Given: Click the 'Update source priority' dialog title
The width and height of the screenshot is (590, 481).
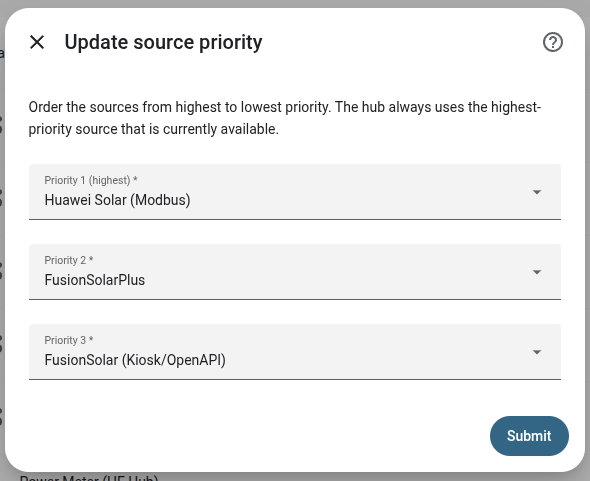Looking at the screenshot, I should click(163, 42).
